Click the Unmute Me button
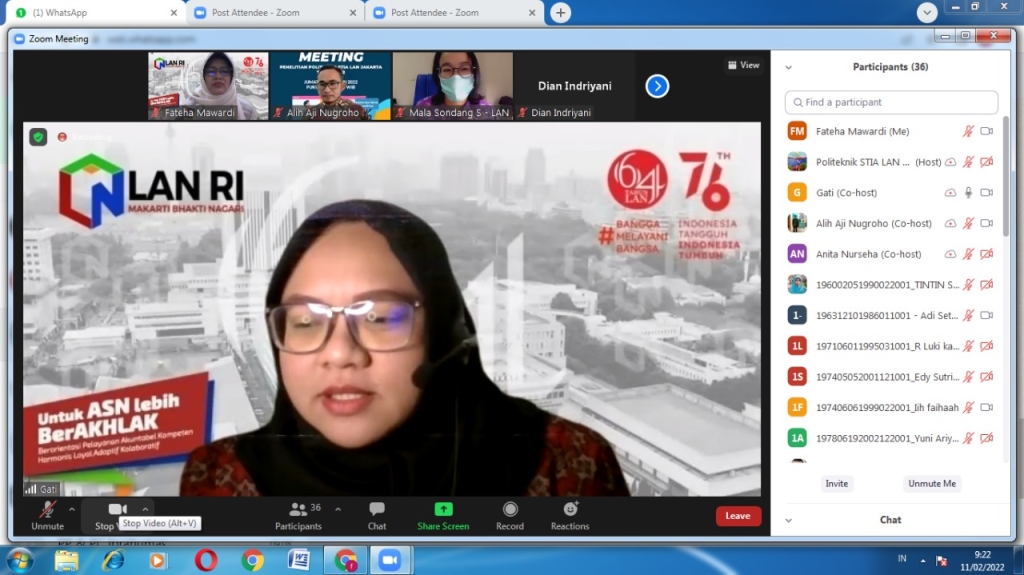Image resolution: width=1024 pixels, height=575 pixels. [x=932, y=484]
